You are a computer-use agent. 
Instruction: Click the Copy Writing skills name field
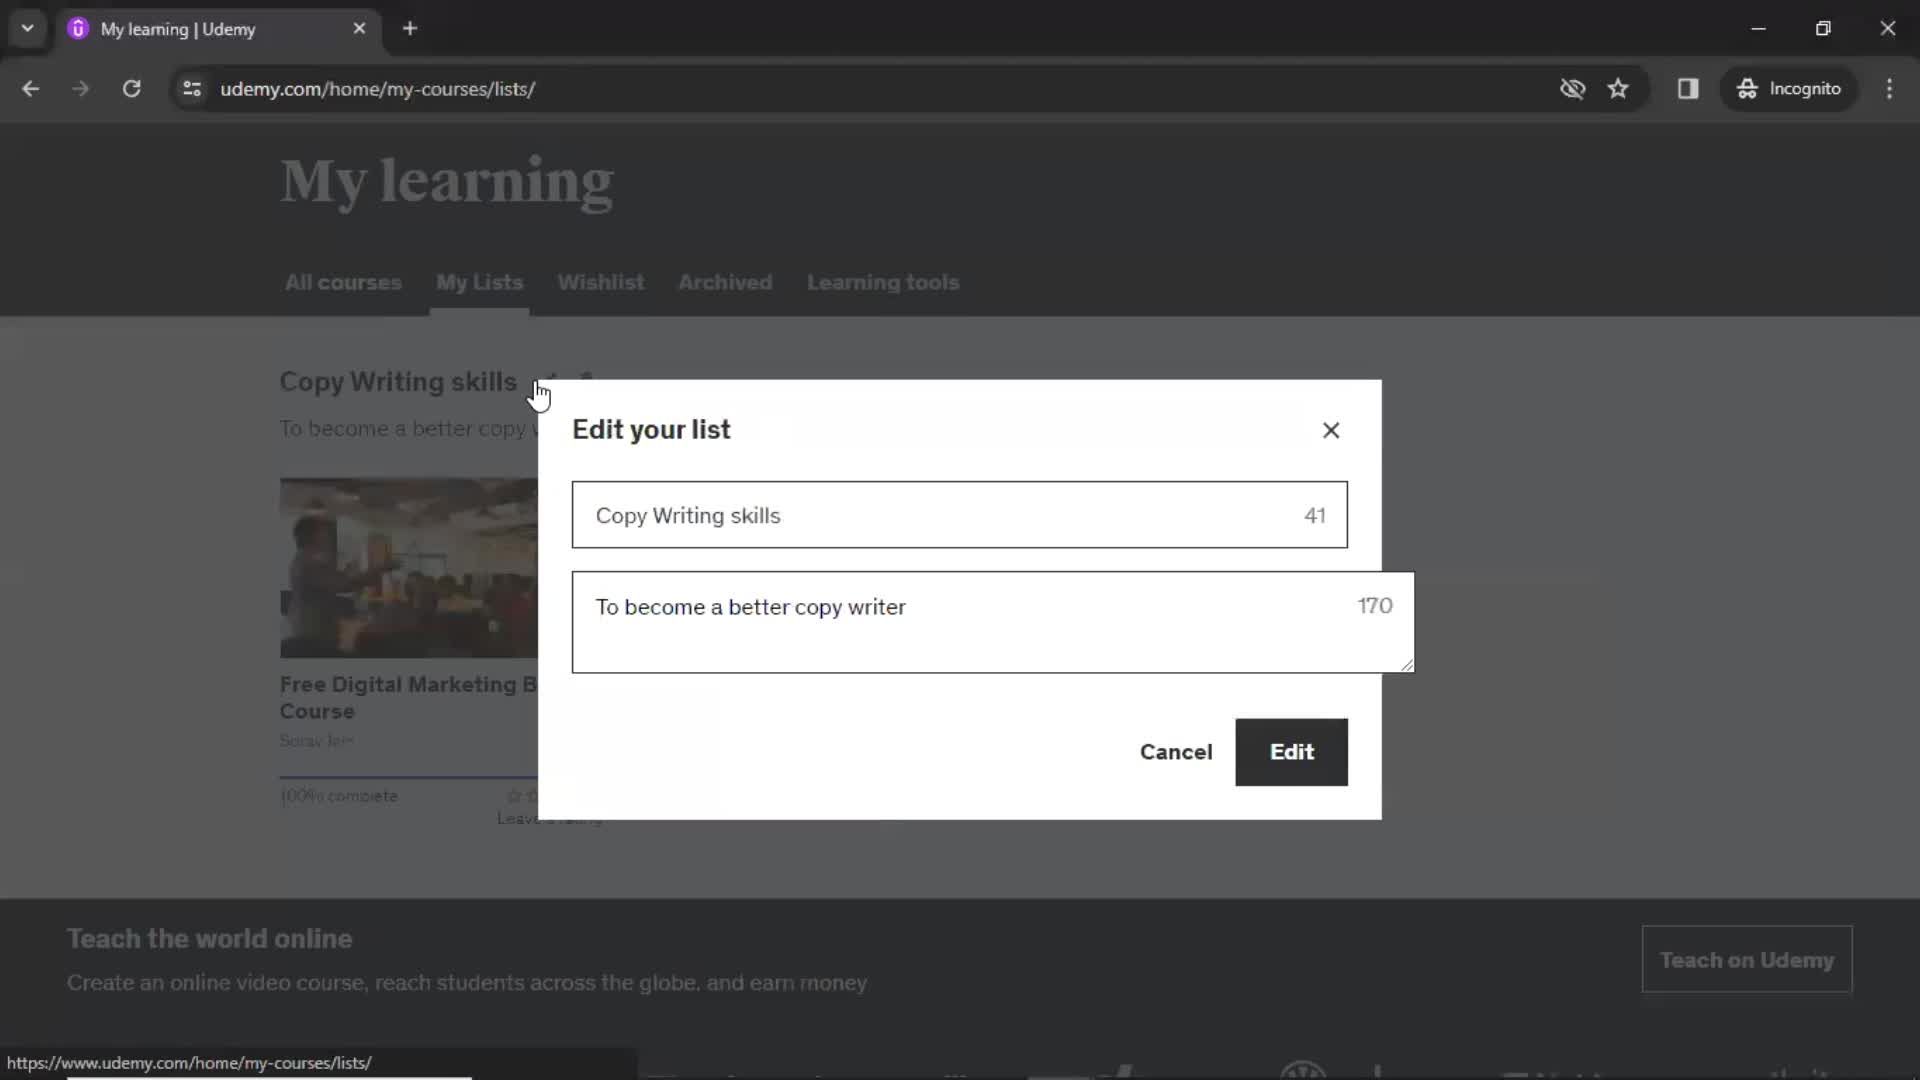[960, 516]
